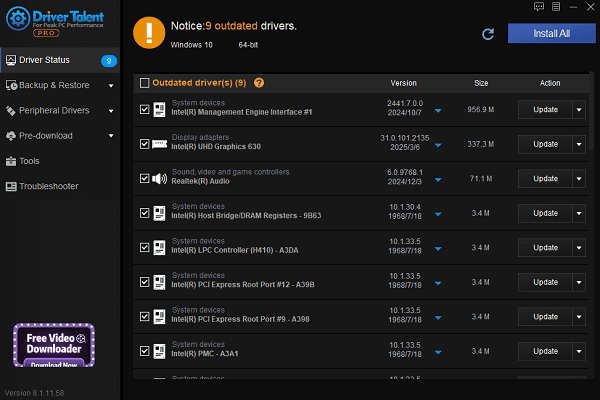The width and height of the screenshot is (600, 400).
Task: Update the PCI Express Root Port #12 driver
Action: tap(545, 282)
